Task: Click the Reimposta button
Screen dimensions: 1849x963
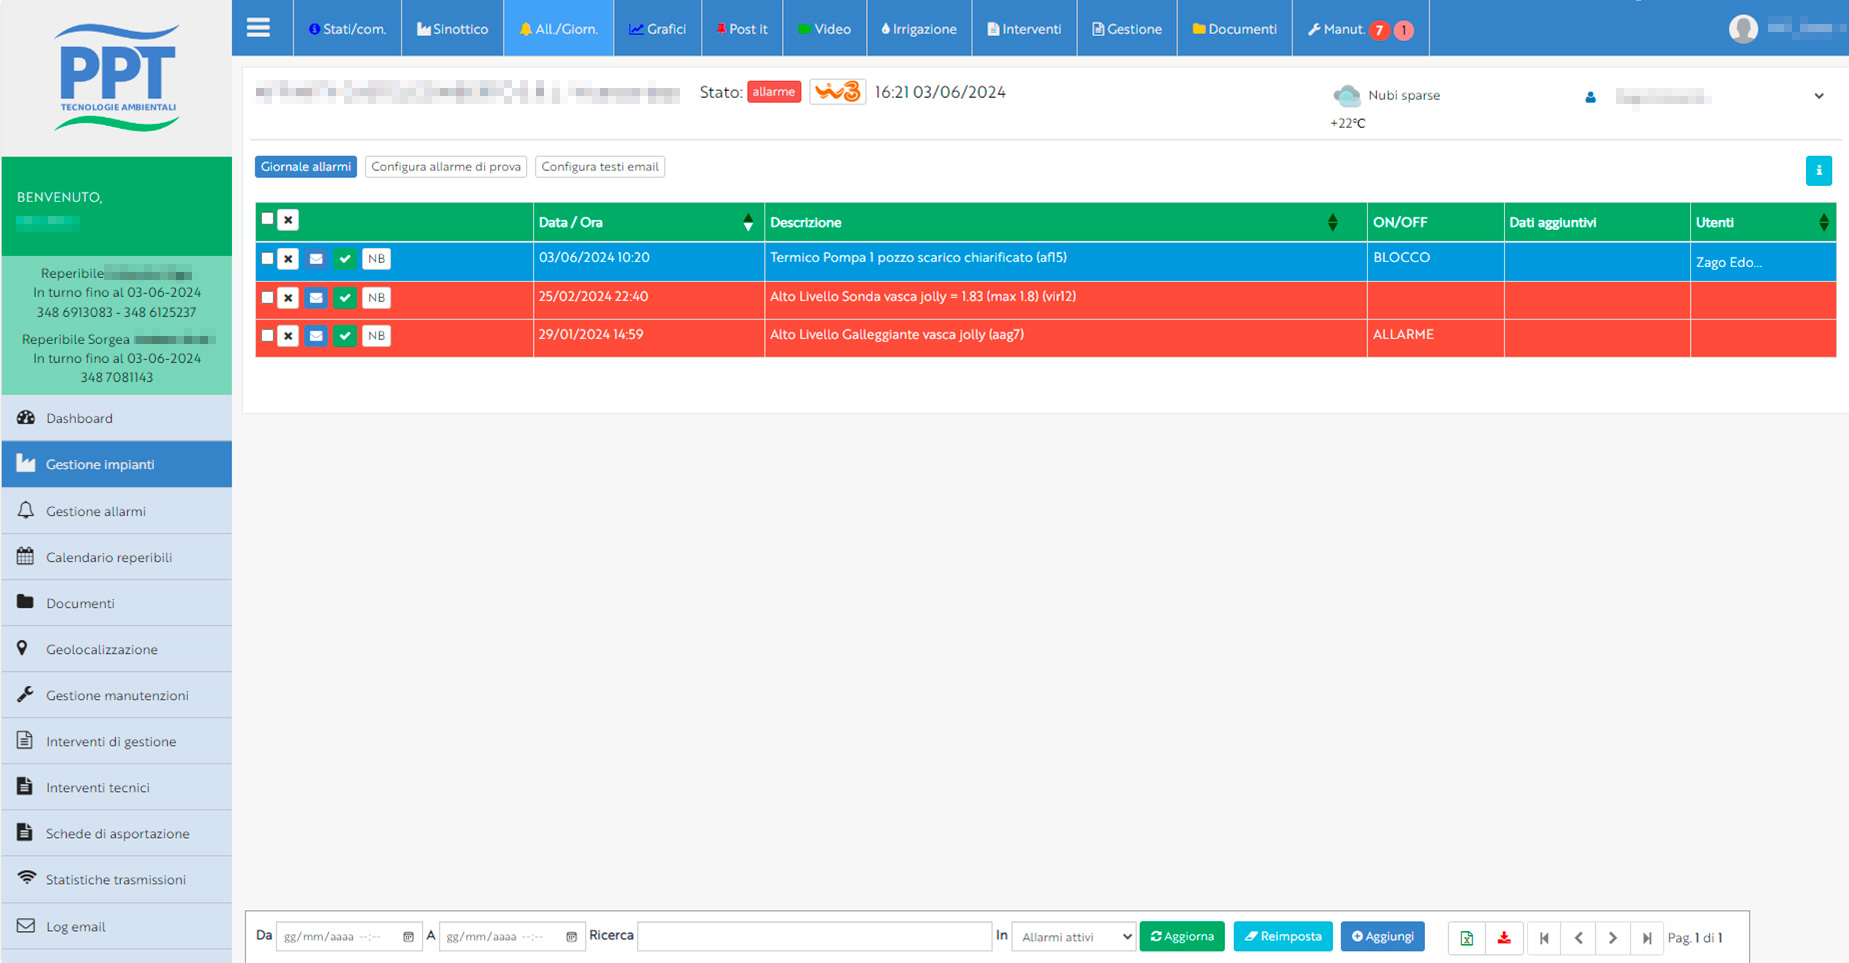Action: [1283, 937]
